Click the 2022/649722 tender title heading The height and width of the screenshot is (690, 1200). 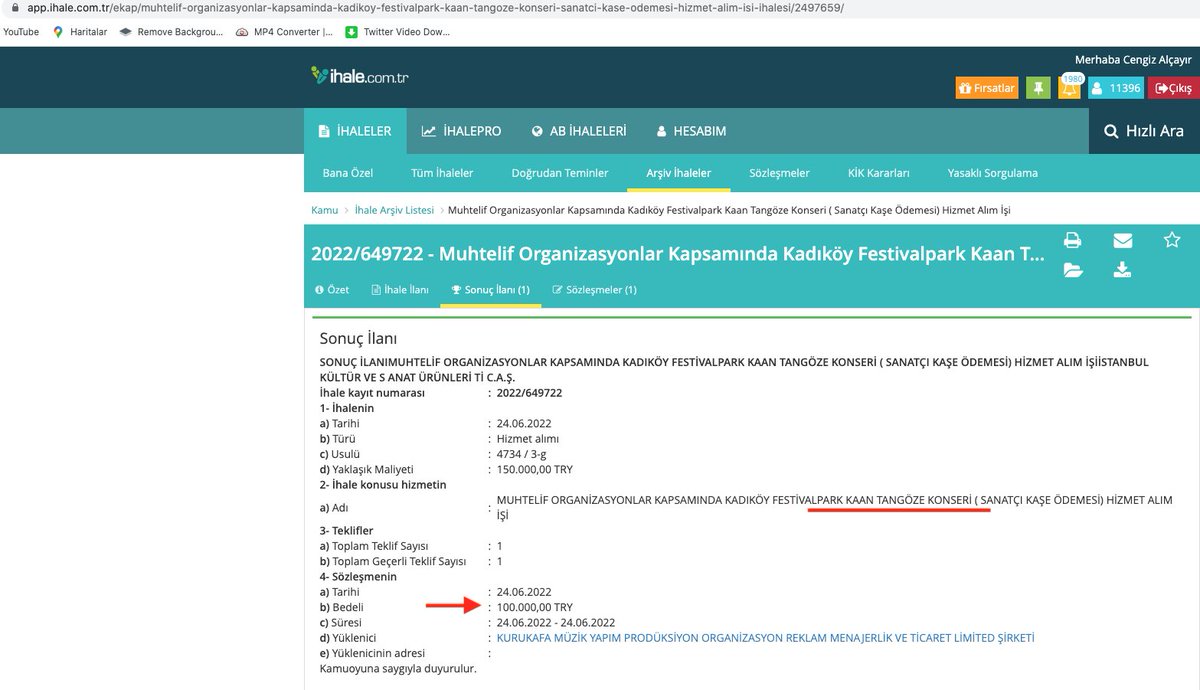(x=677, y=253)
